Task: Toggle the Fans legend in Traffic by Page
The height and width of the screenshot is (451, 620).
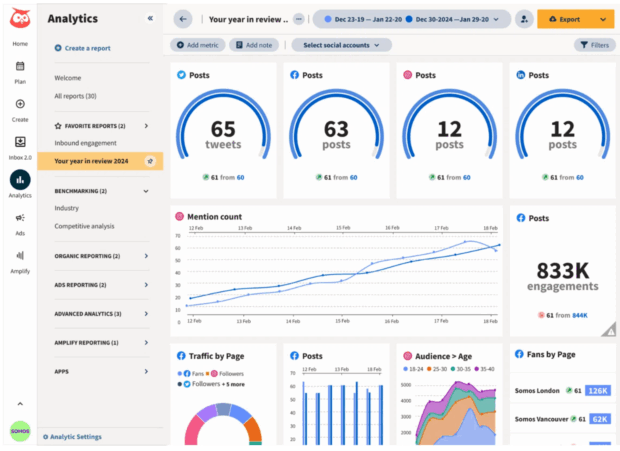Action: [x=191, y=374]
